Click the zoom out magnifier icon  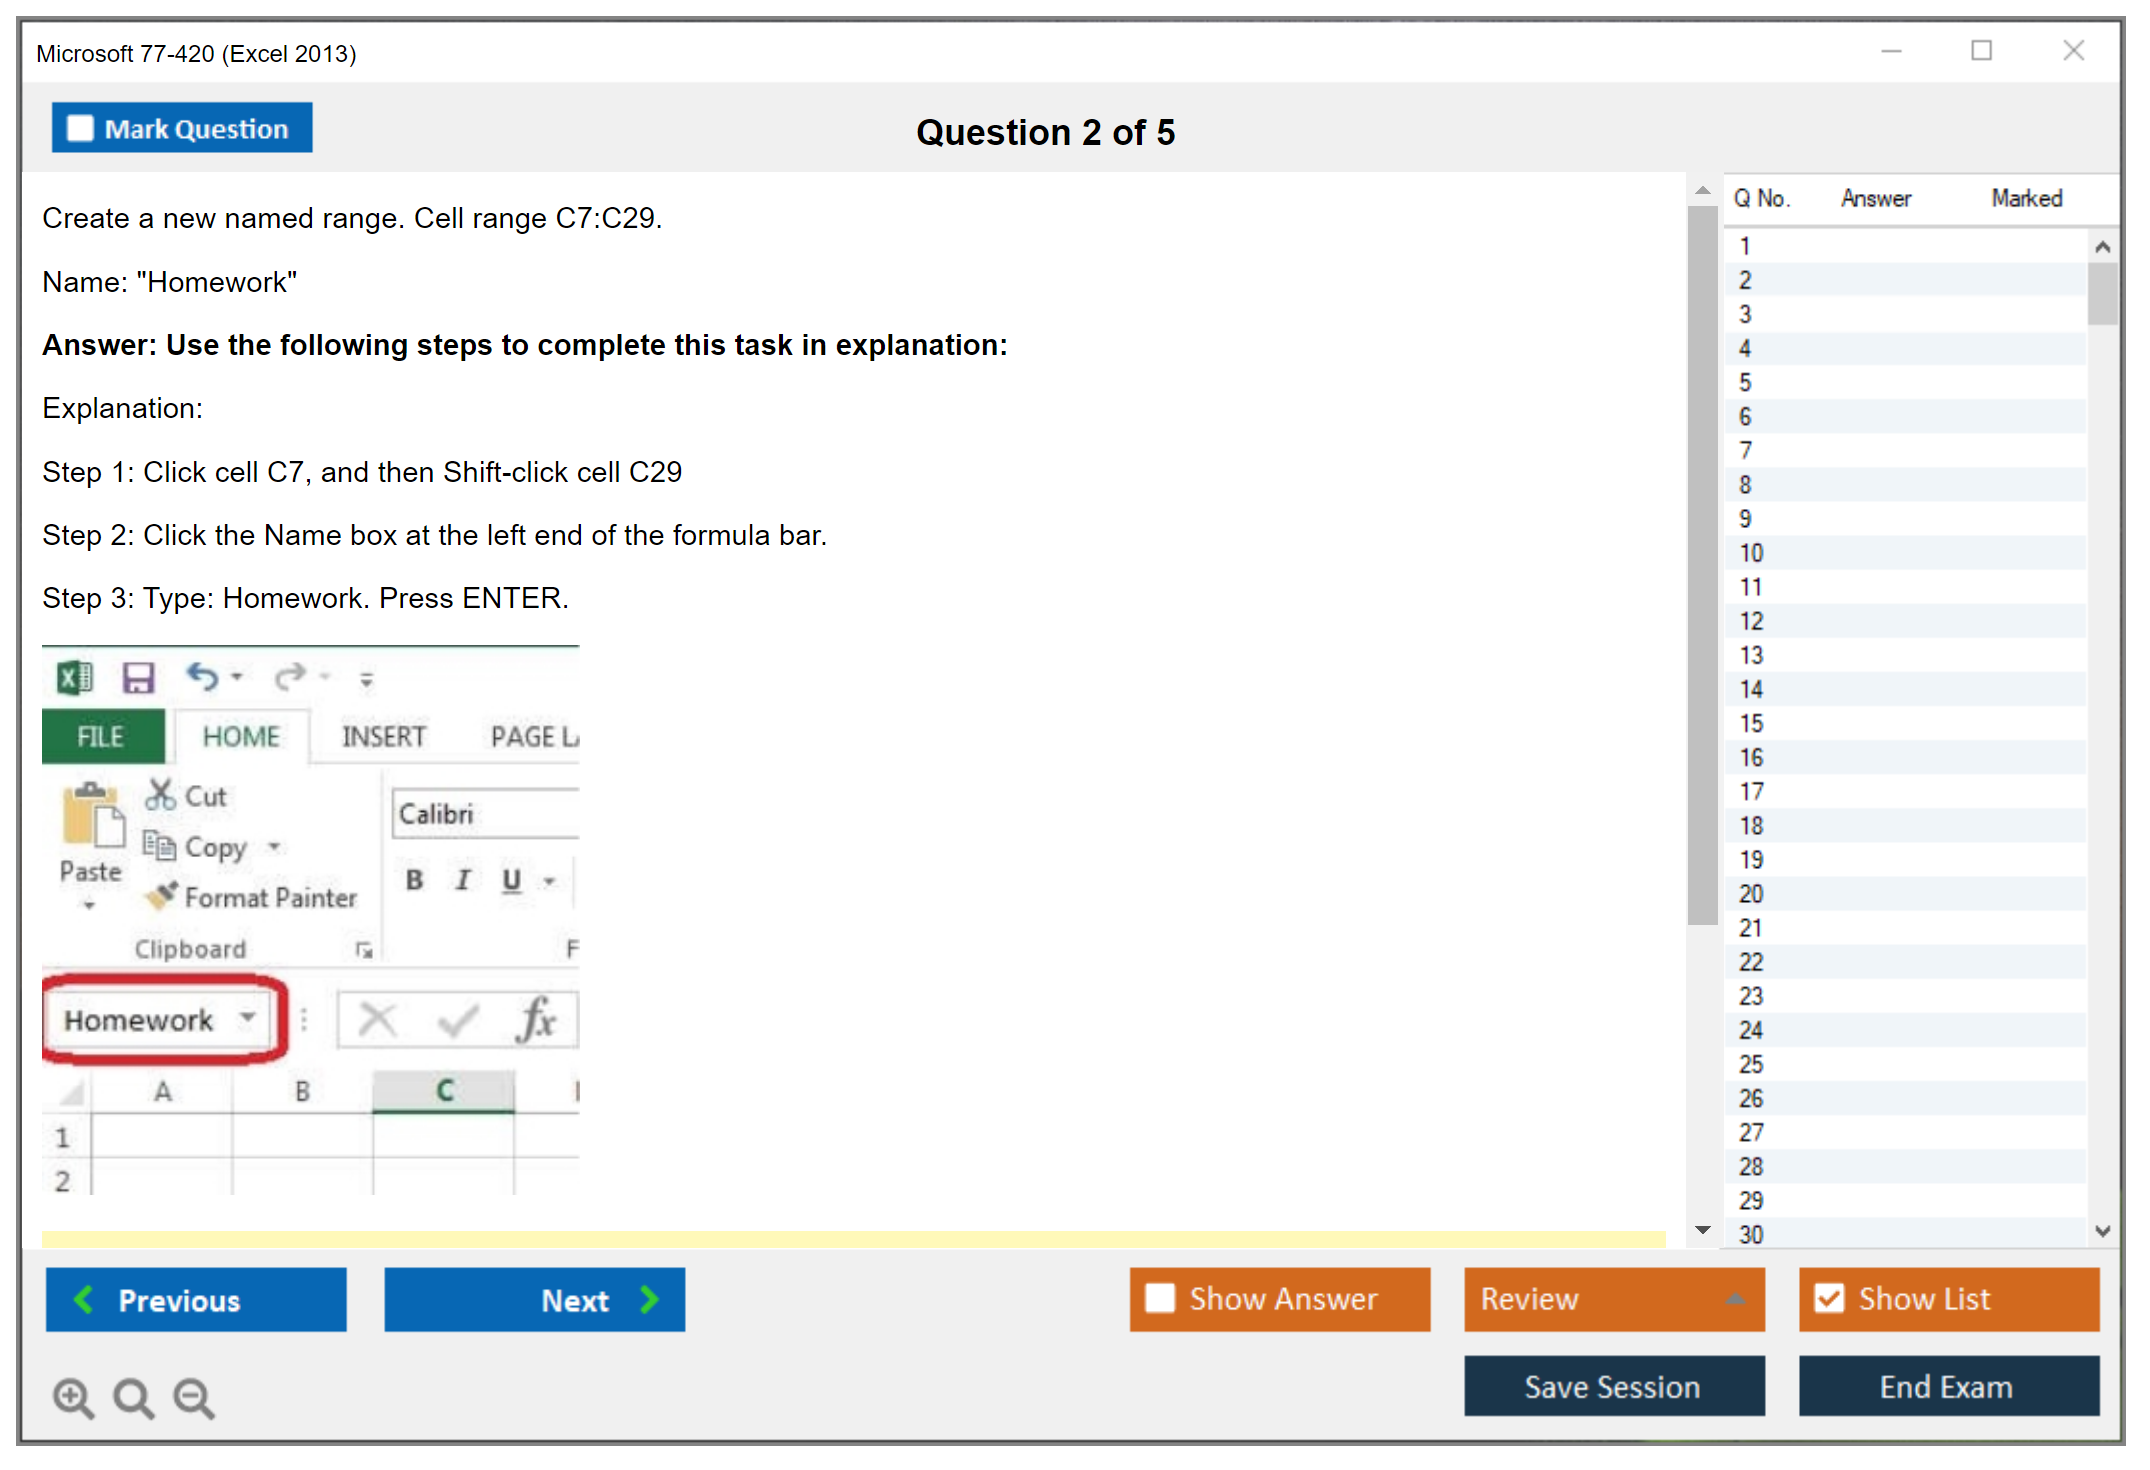pos(193,1397)
